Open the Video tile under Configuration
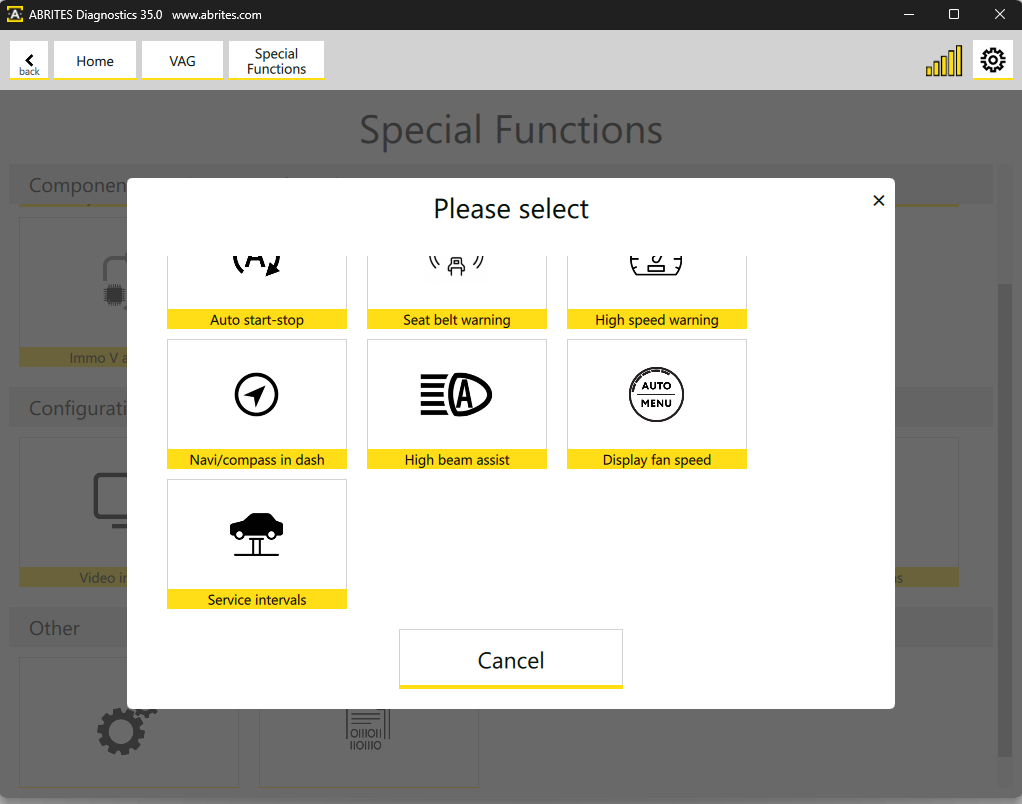Image resolution: width=1022 pixels, height=804 pixels. pos(73,512)
